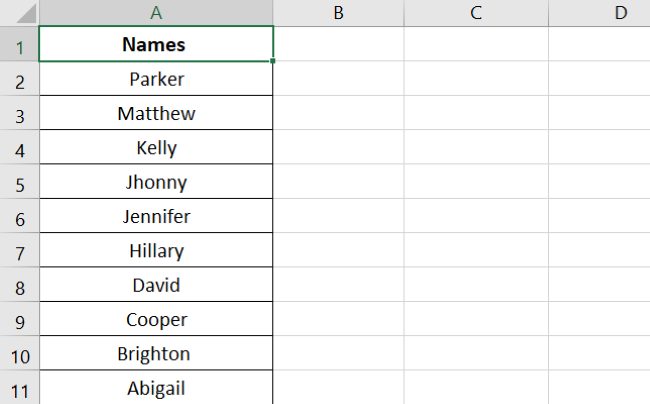
Task: Select the cell with Kelly
Action: [156, 148]
